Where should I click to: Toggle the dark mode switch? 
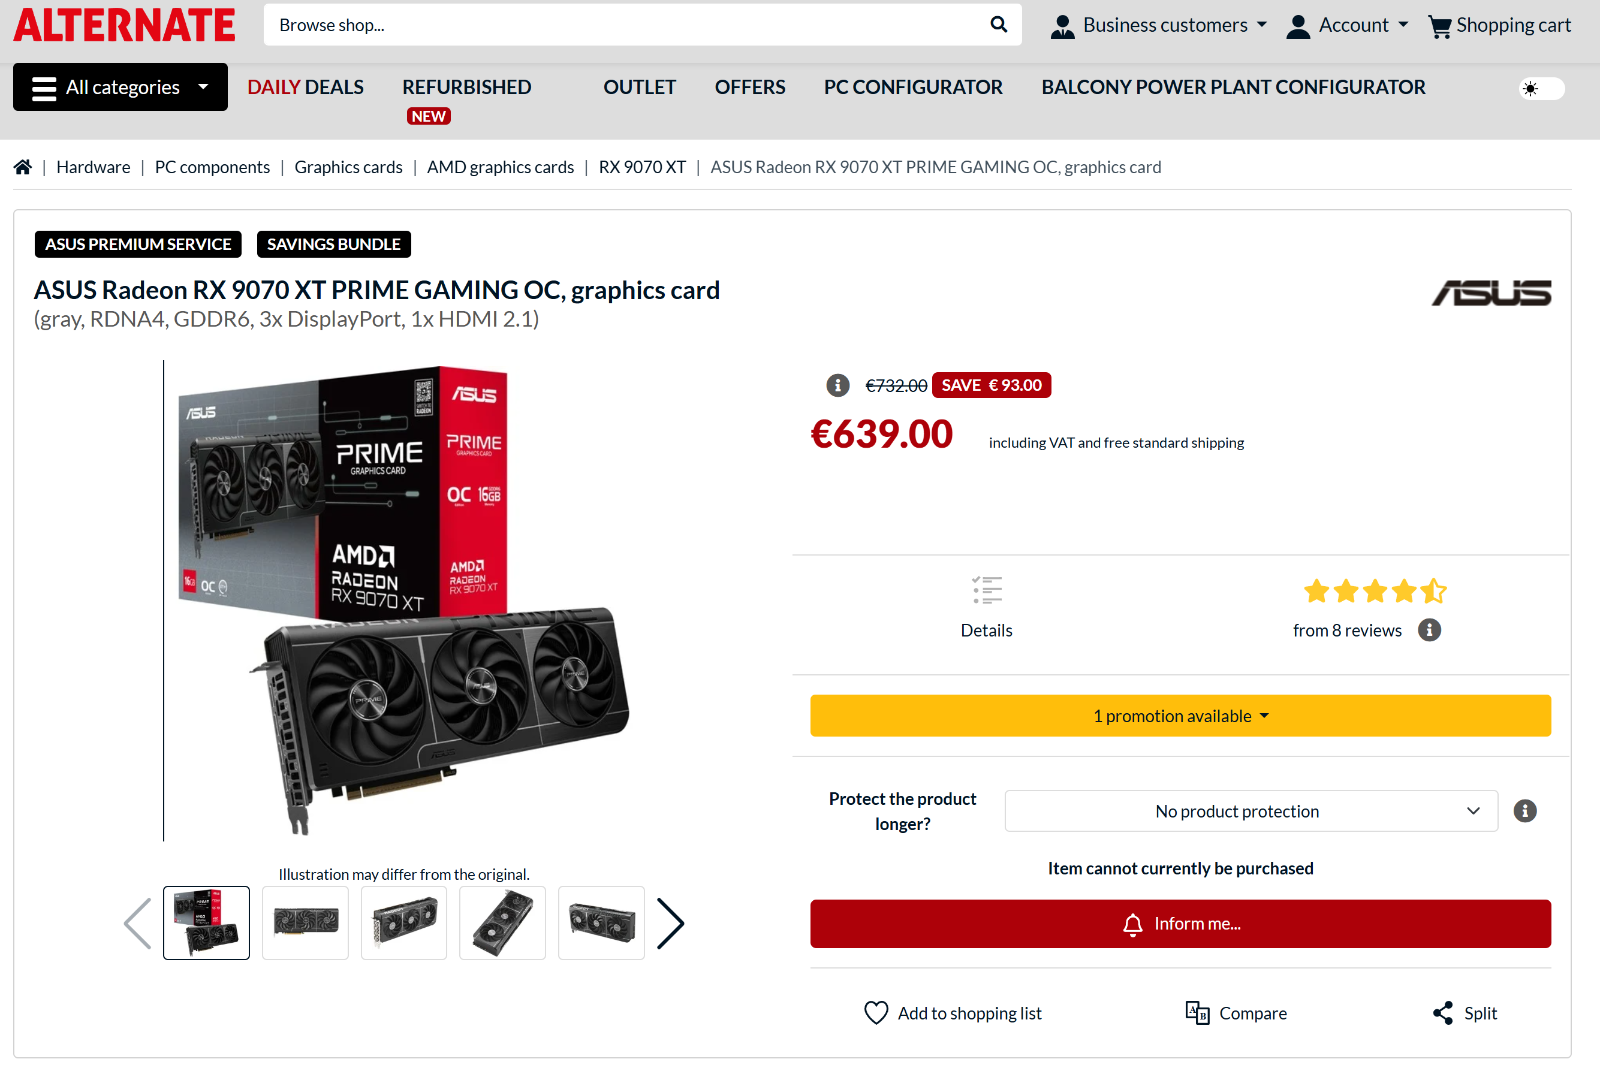click(1541, 89)
